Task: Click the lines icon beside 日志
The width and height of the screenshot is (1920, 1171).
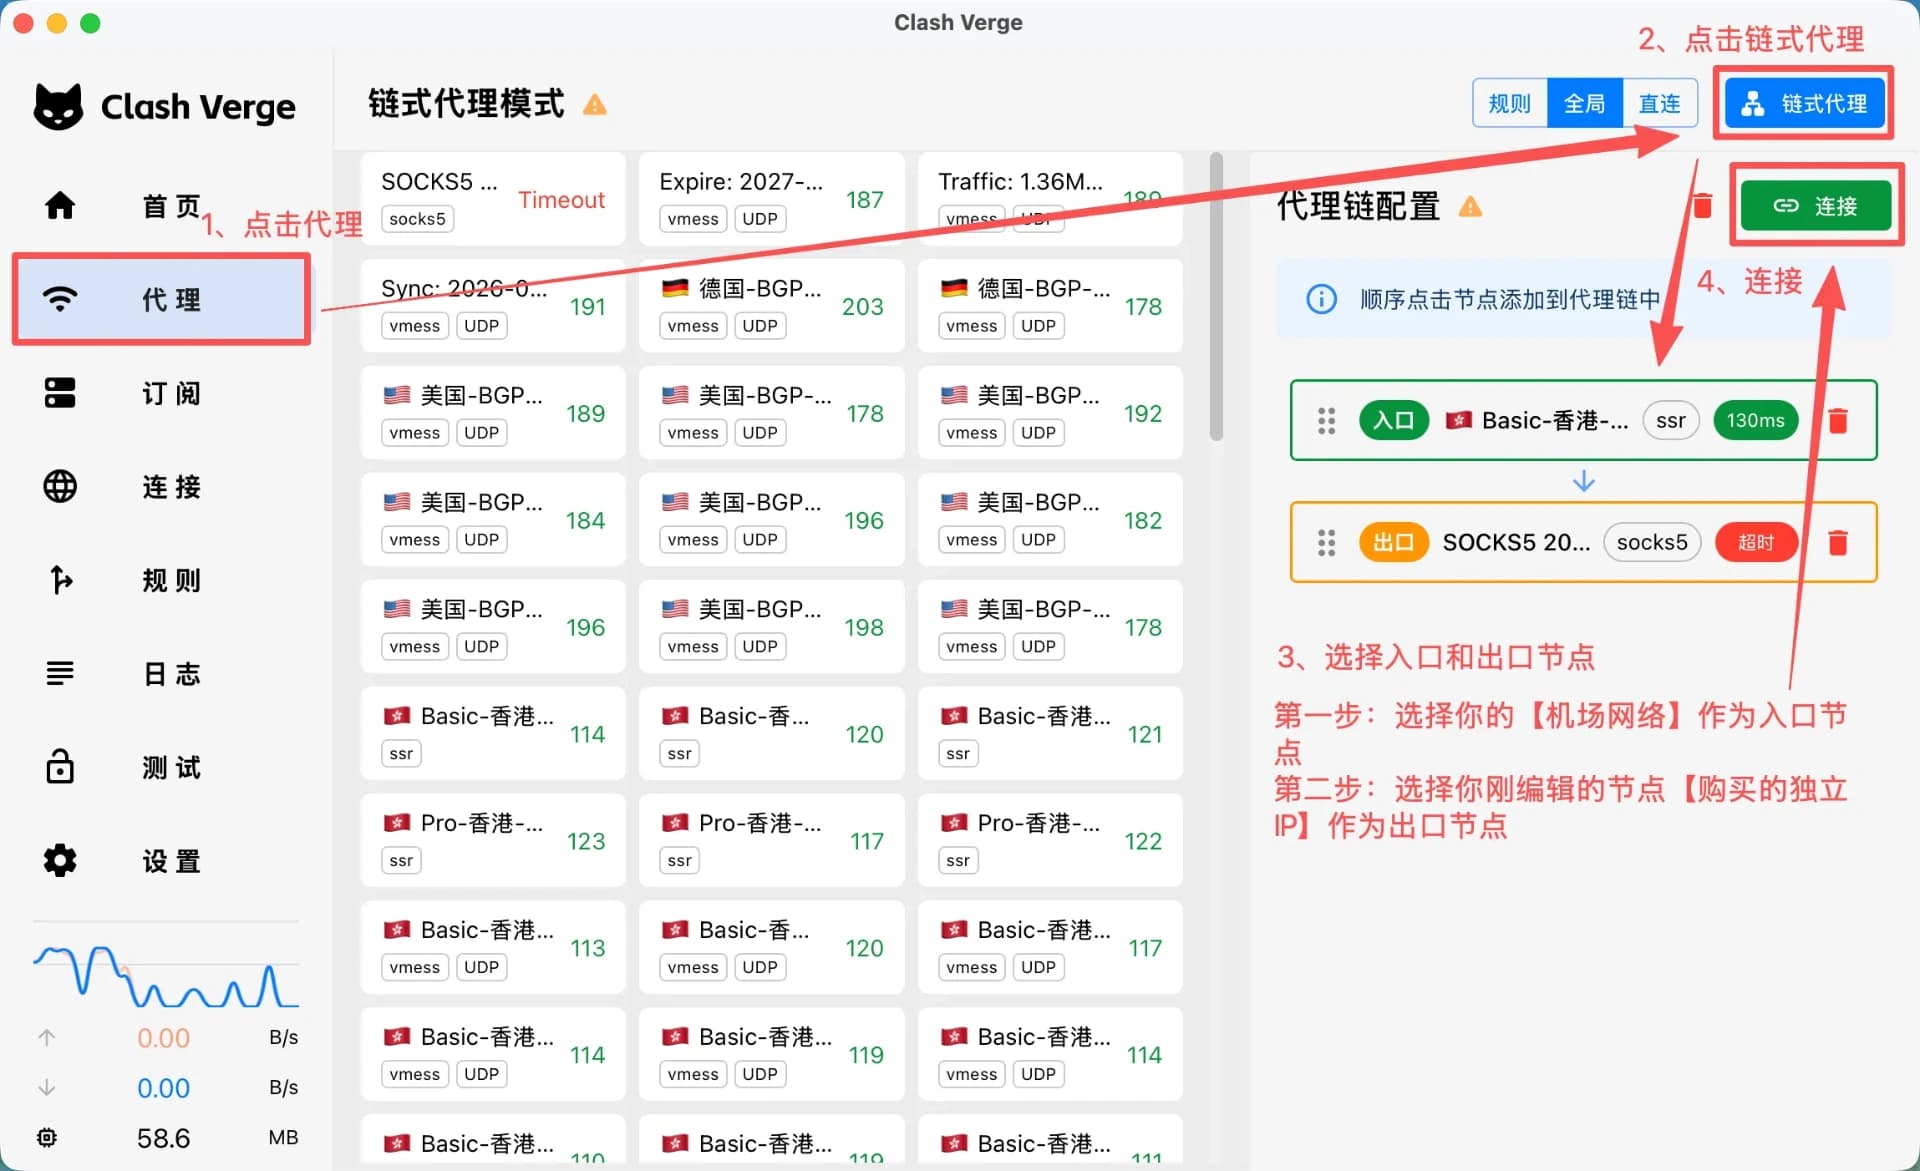Action: (60, 673)
